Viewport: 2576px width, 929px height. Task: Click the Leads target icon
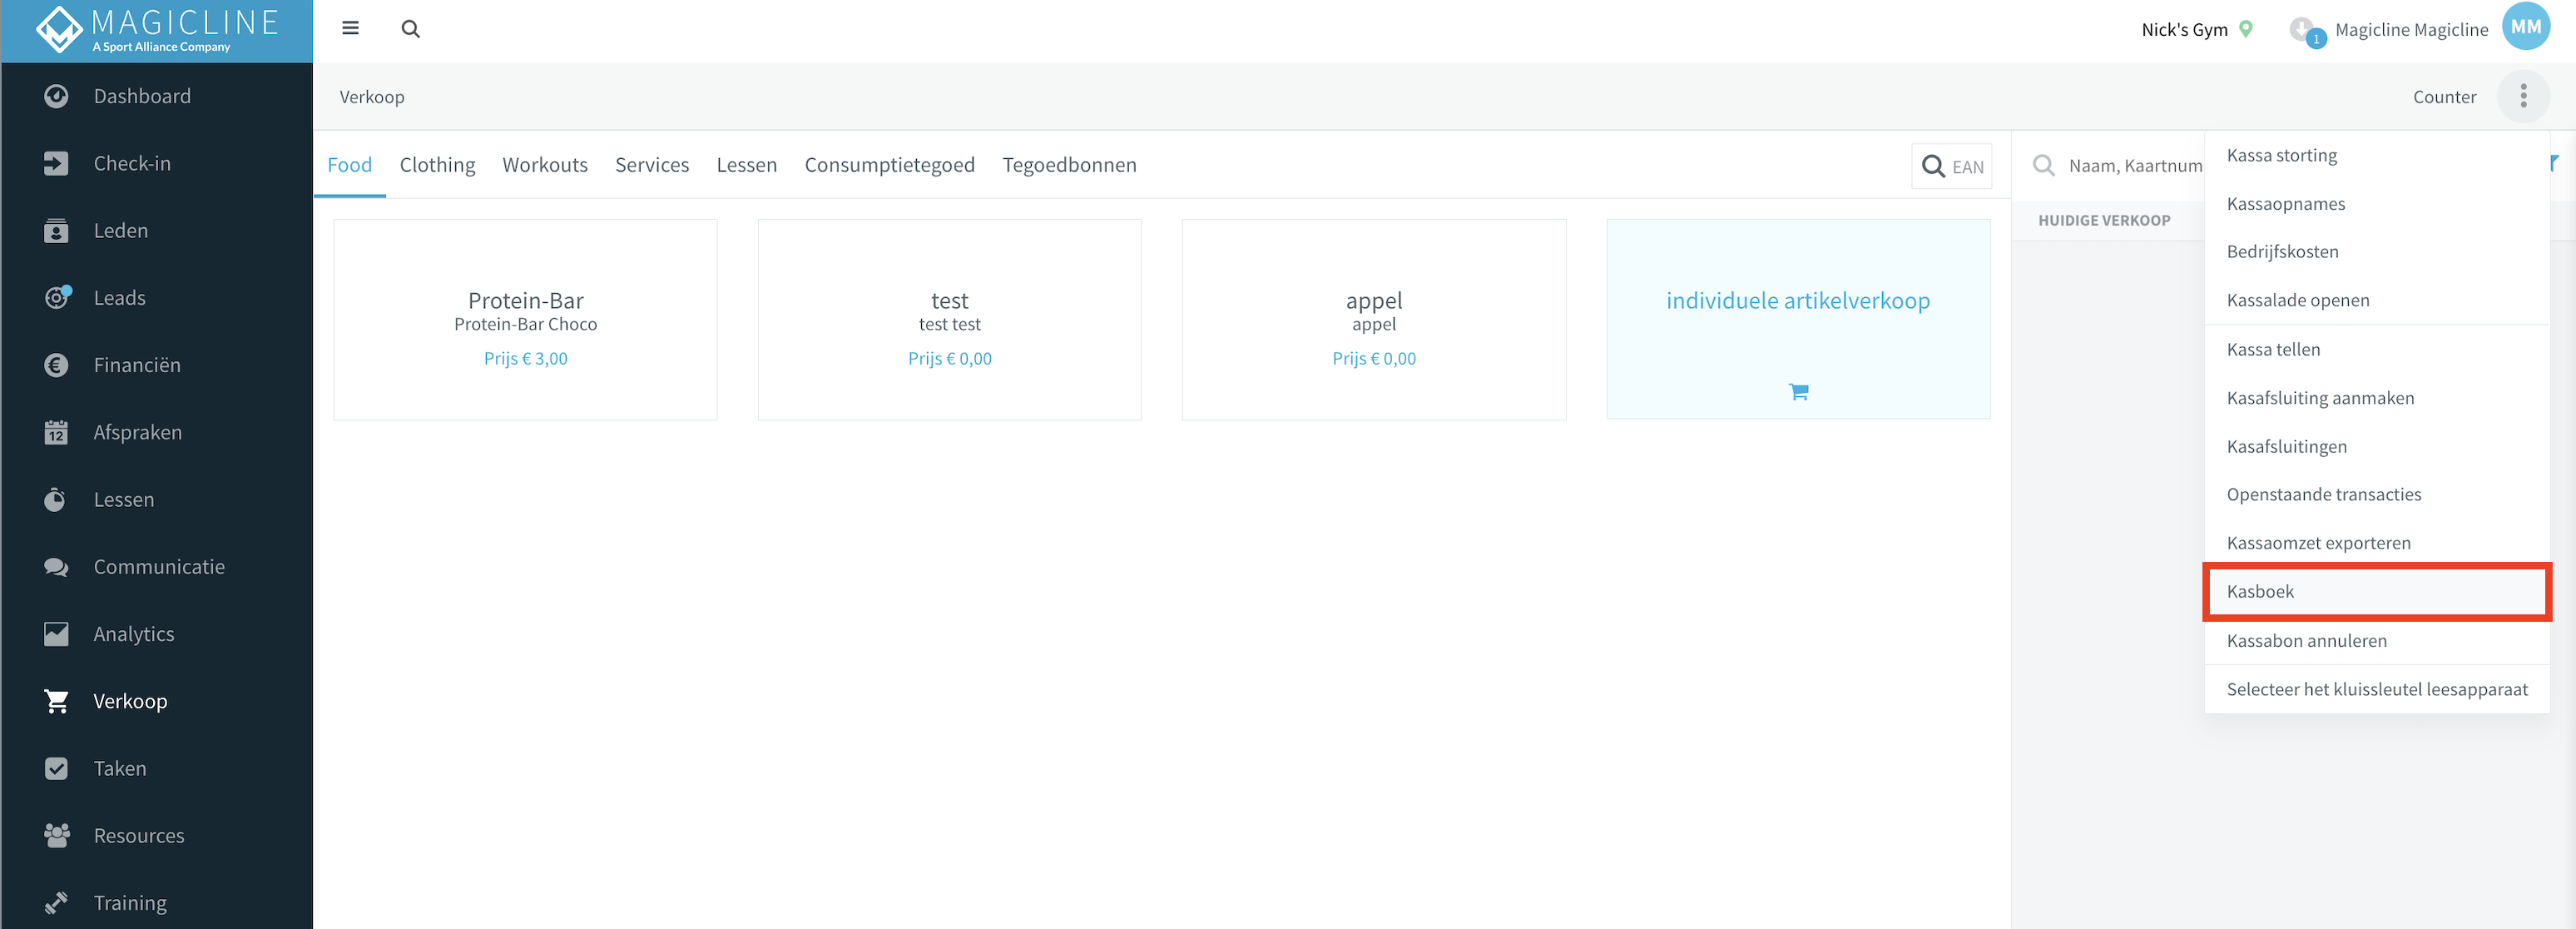[x=57, y=297]
